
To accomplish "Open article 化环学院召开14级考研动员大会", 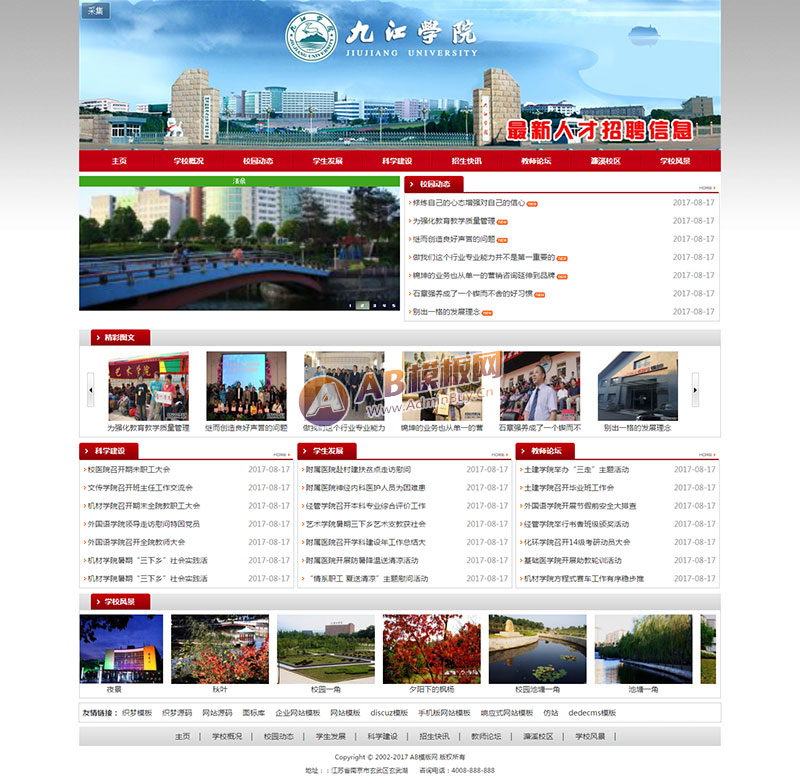I will (x=577, y=542).
